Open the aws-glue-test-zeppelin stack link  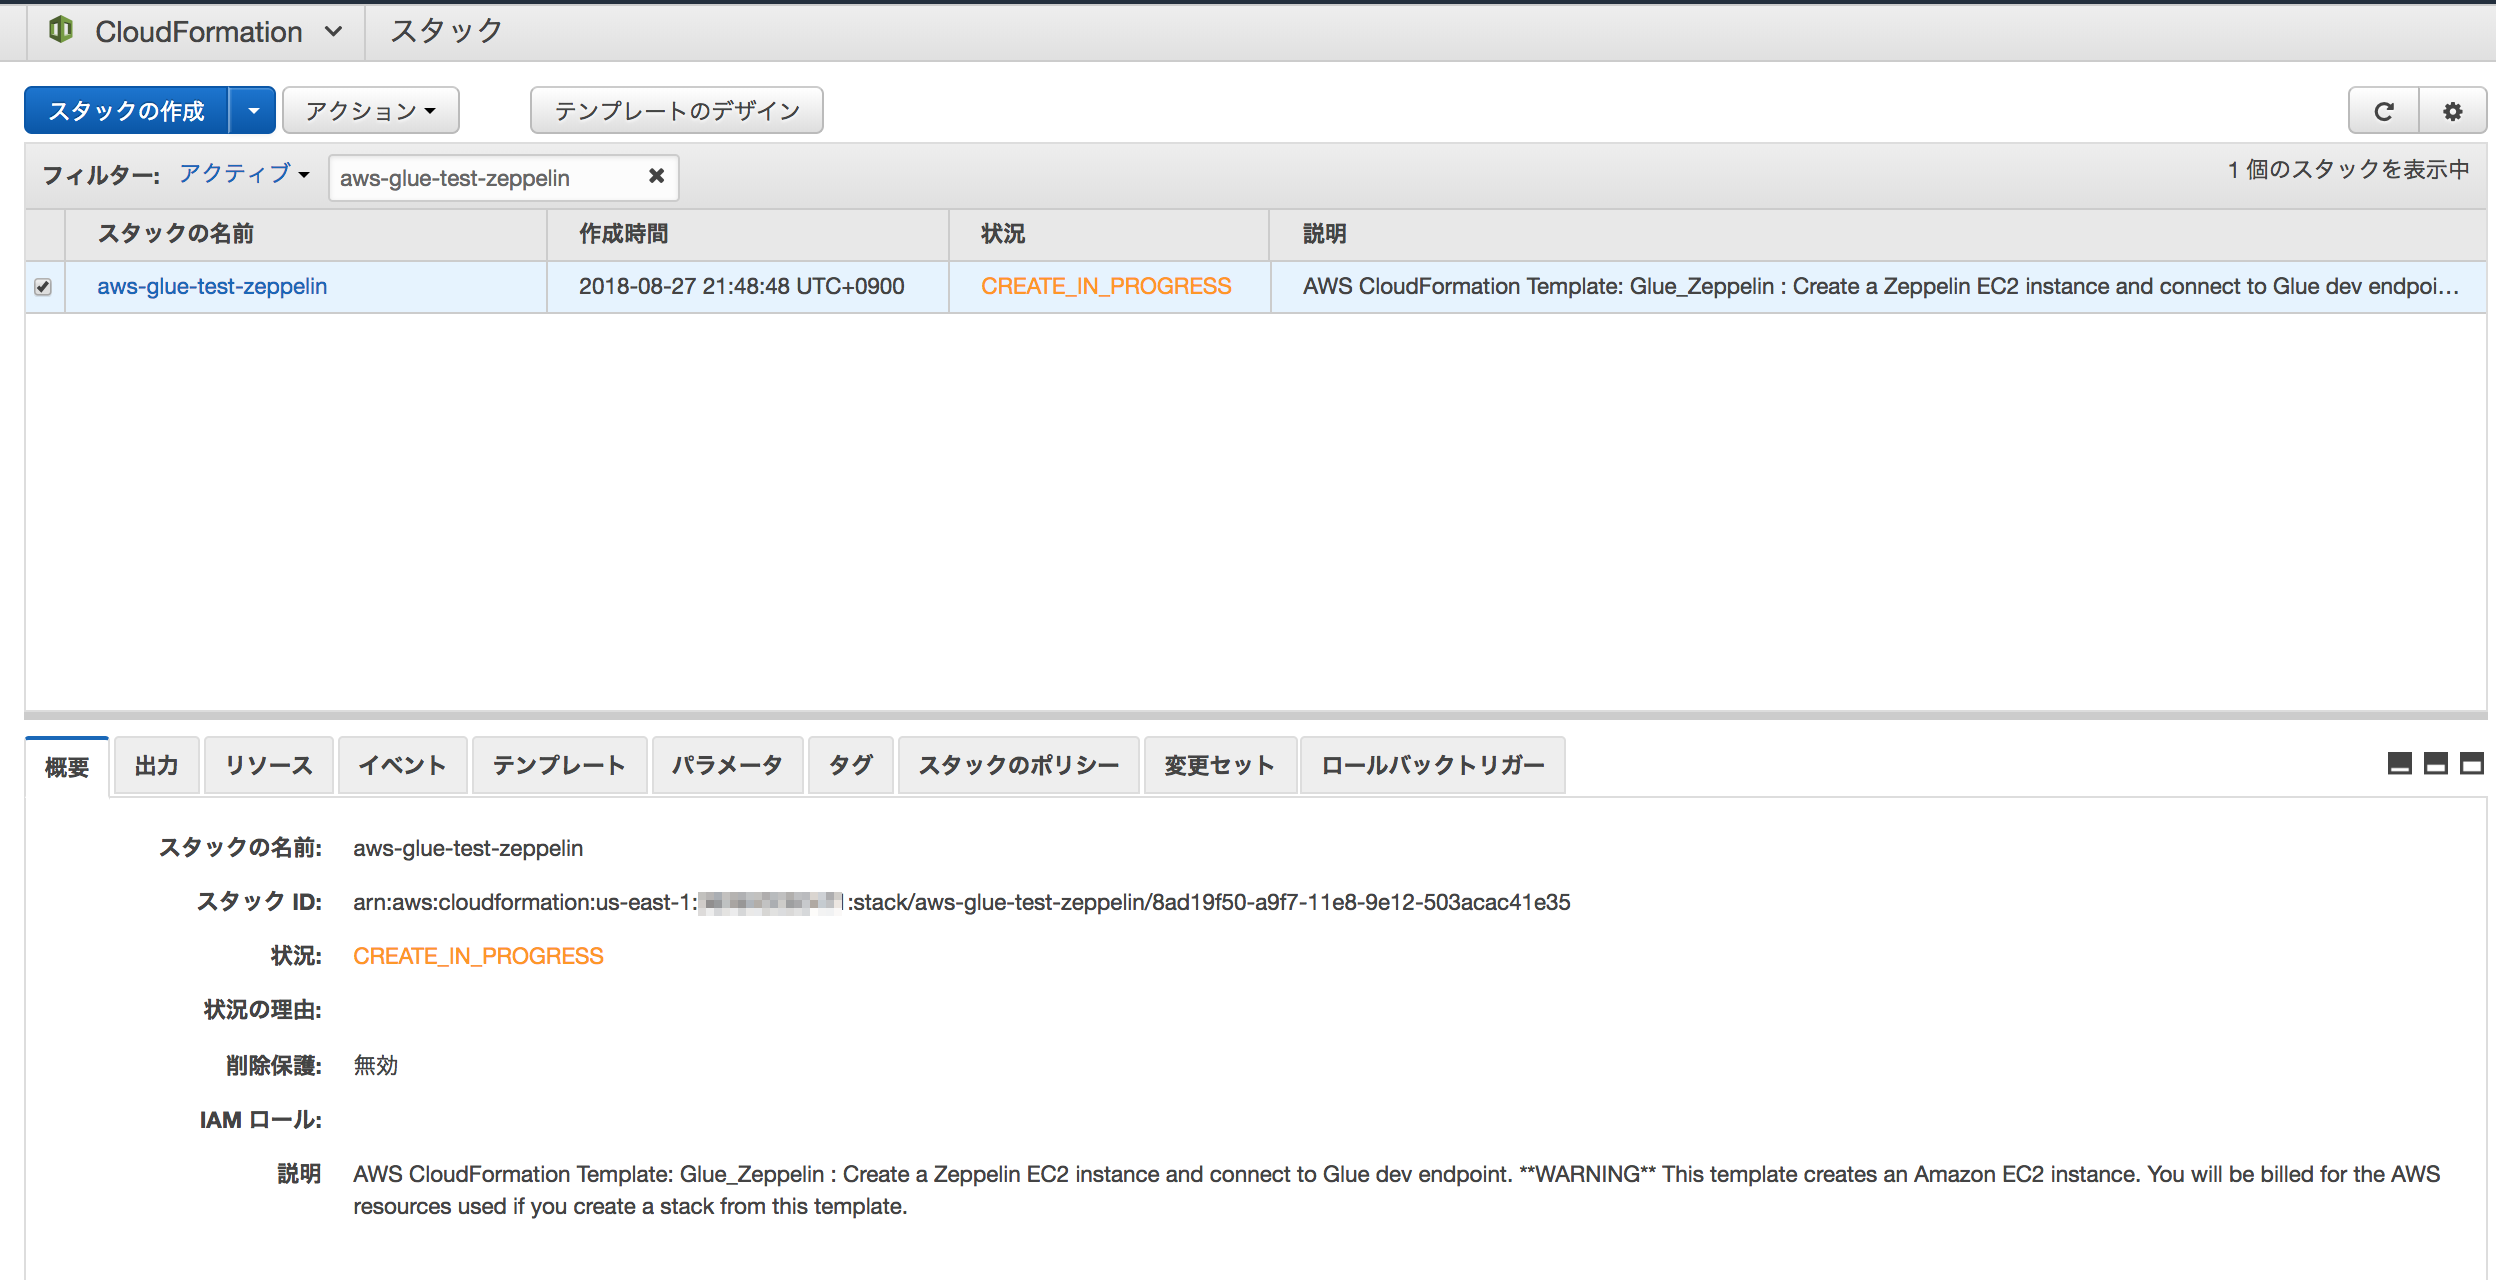(212, 287)
